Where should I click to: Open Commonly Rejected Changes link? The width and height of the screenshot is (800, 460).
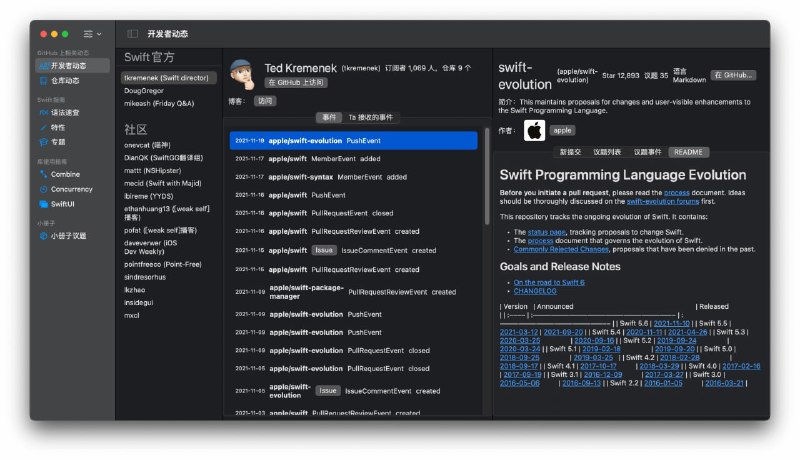point(561,249)
